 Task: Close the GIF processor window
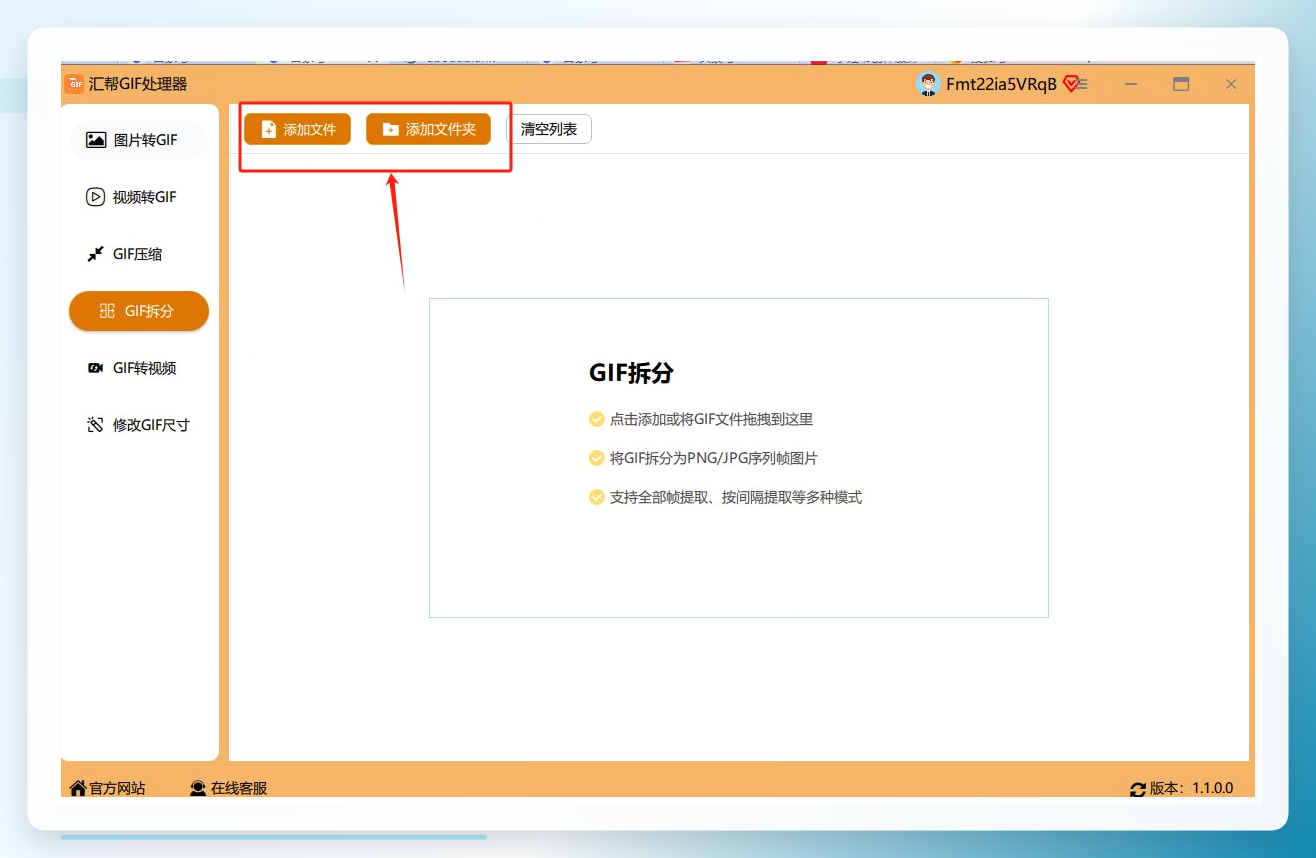point(1231,84)
